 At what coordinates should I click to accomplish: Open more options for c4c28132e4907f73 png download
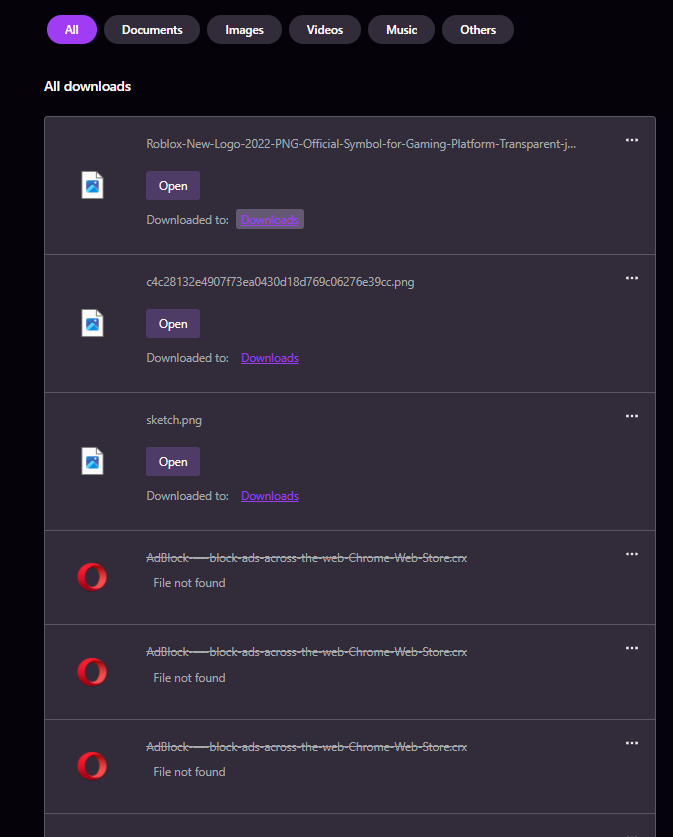pyautogui.click(x=632, y=278)
